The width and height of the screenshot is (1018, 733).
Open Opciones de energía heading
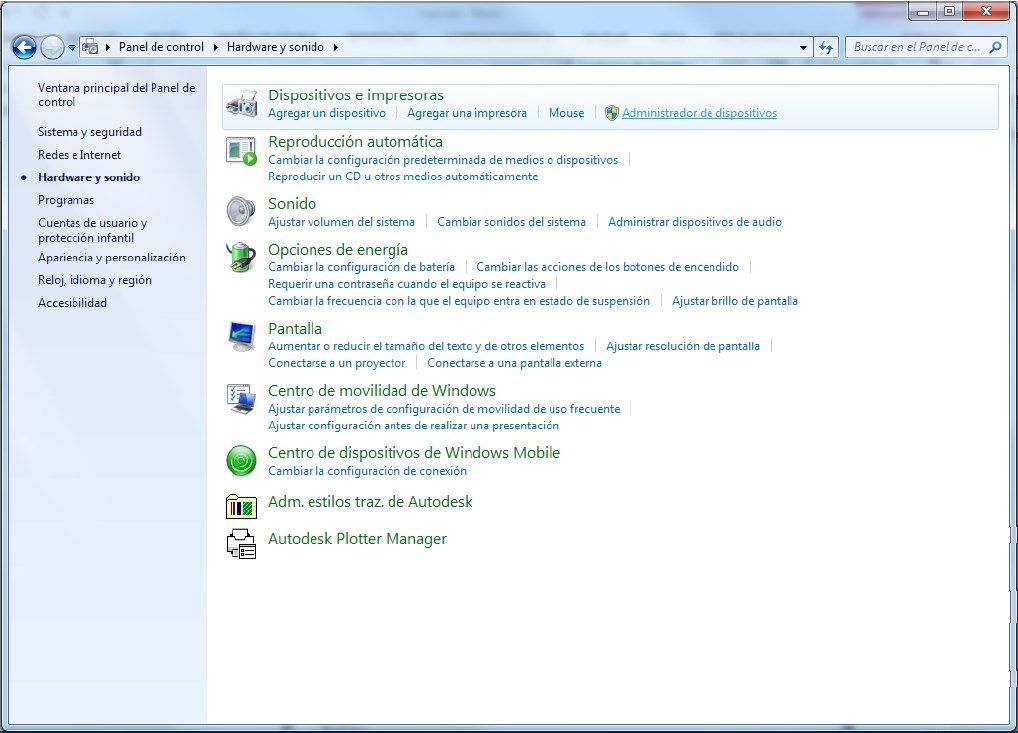(338, 249)
